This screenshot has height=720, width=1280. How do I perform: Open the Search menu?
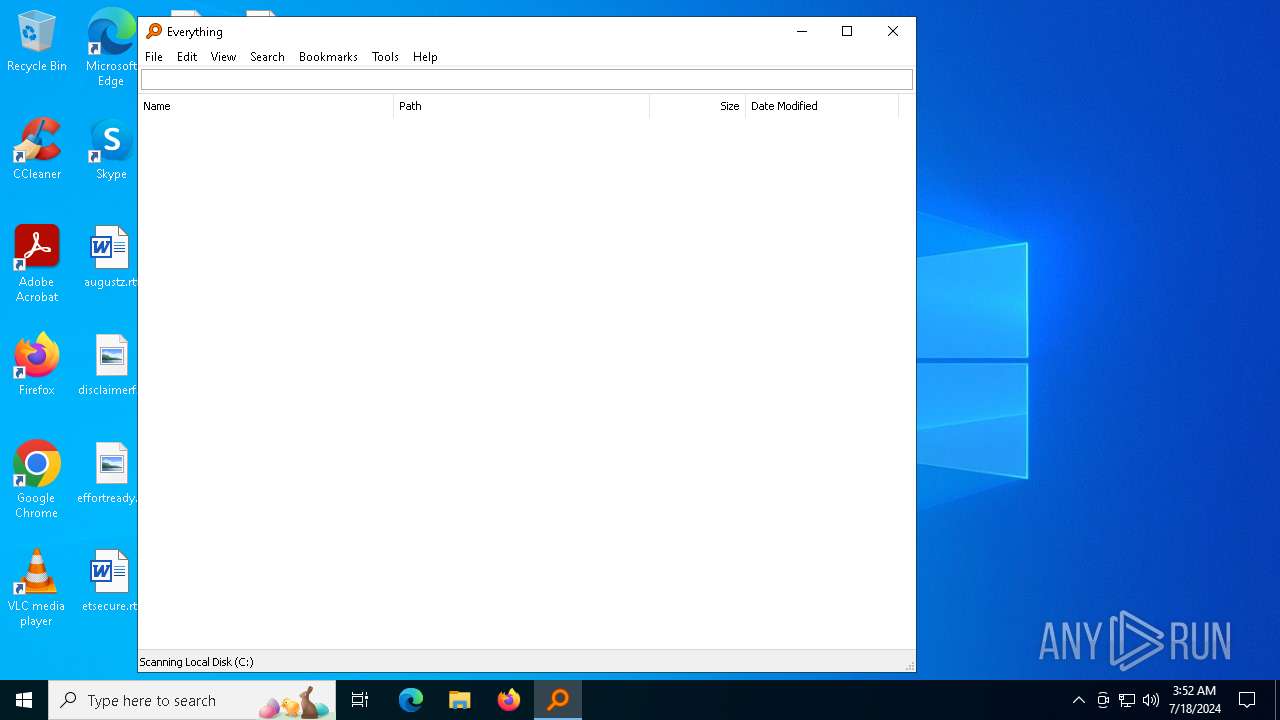click(267, 57)
